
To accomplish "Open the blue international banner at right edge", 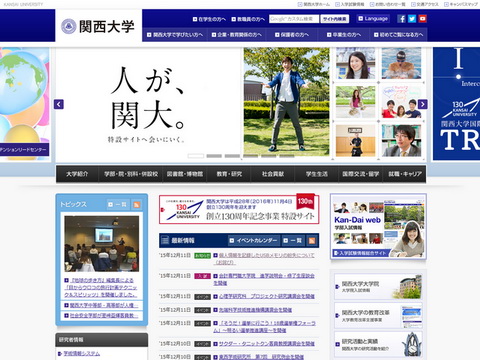I will point(456,104).
